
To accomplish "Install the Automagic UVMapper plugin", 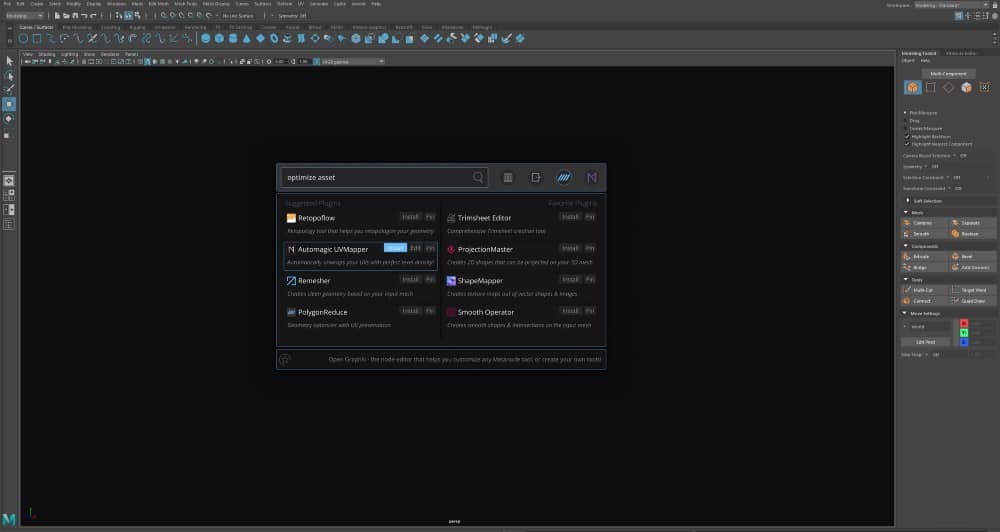I will [395, 248].
